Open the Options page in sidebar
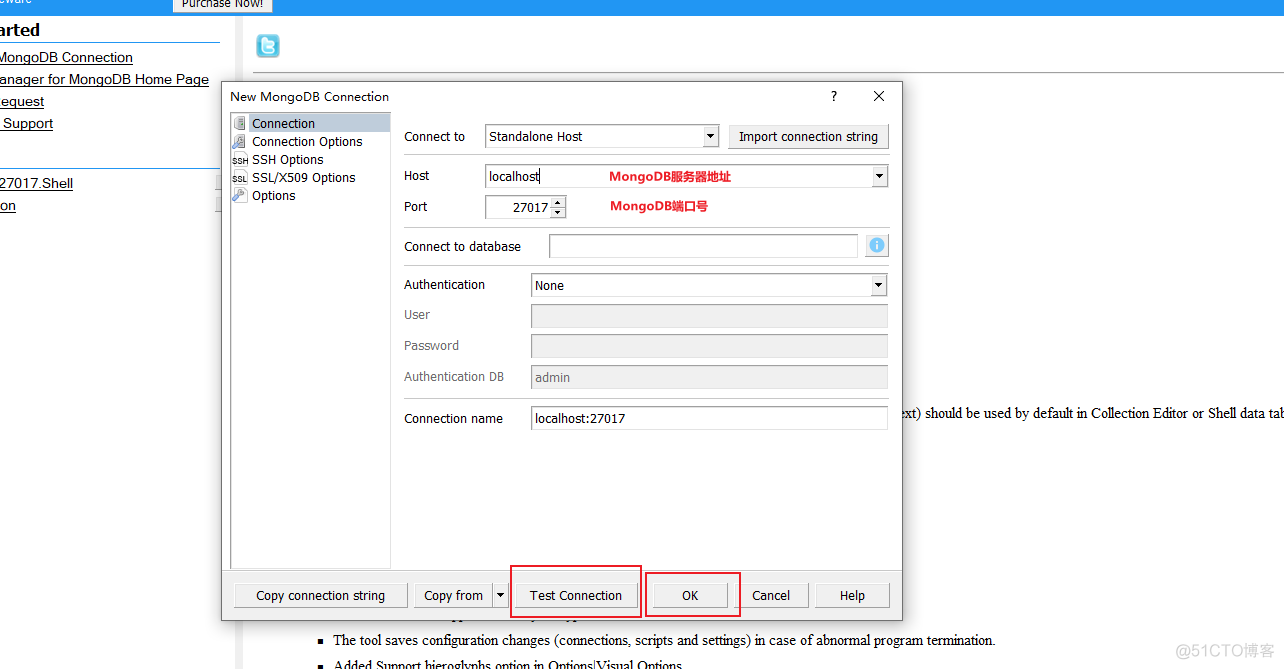Image resolution: width=1284 pixels, height=669 pixels. [274, 195]
